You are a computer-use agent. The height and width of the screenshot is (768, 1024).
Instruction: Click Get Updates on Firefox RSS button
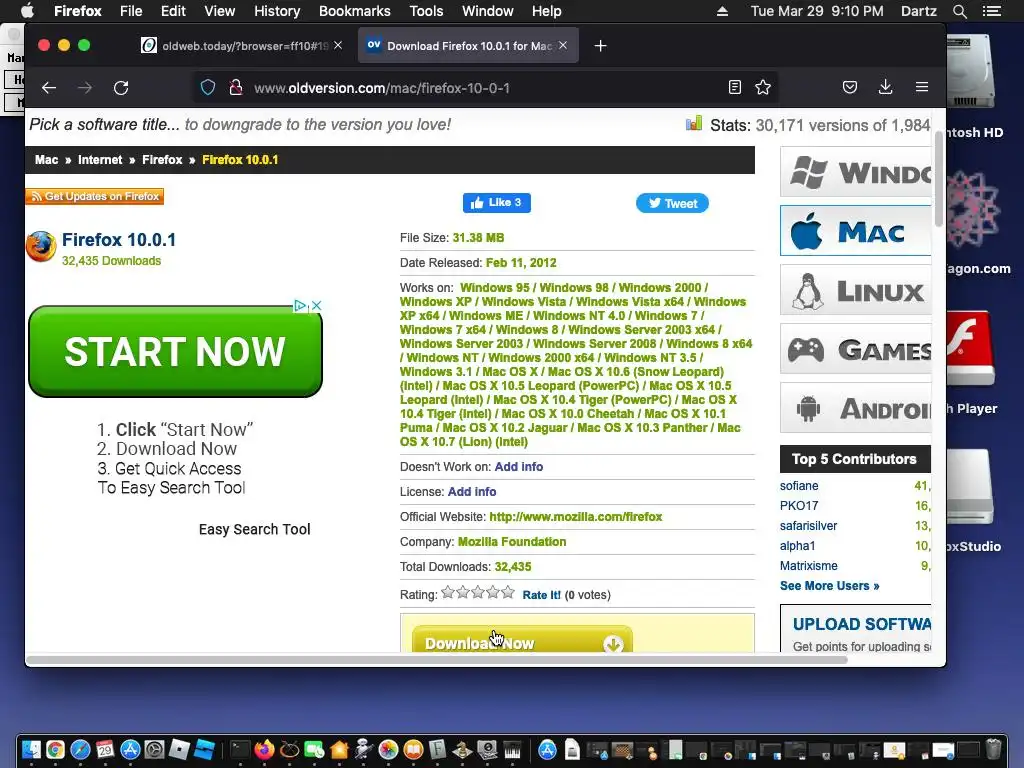[95, 196]
